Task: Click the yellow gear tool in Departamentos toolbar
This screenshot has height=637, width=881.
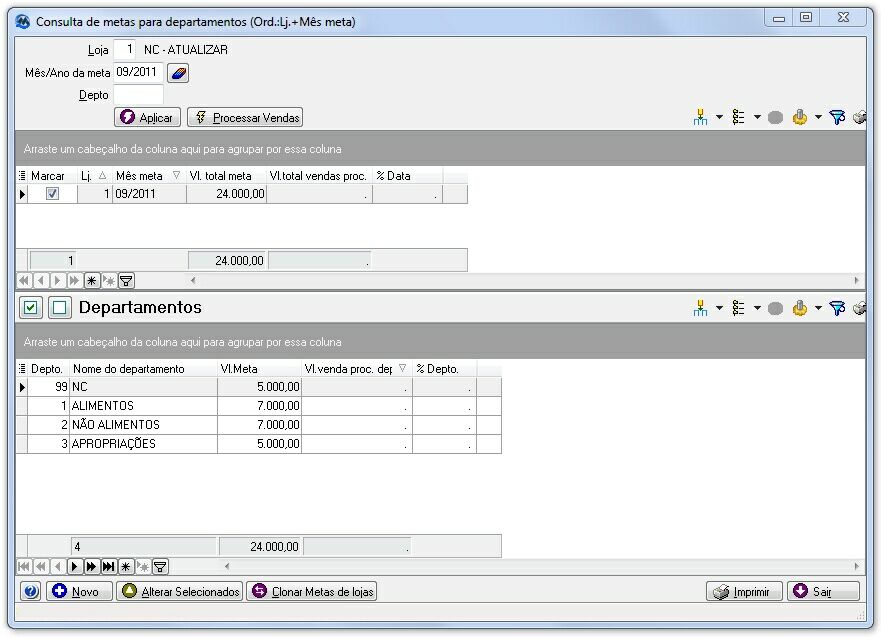Action: click(x=800, y=308)
